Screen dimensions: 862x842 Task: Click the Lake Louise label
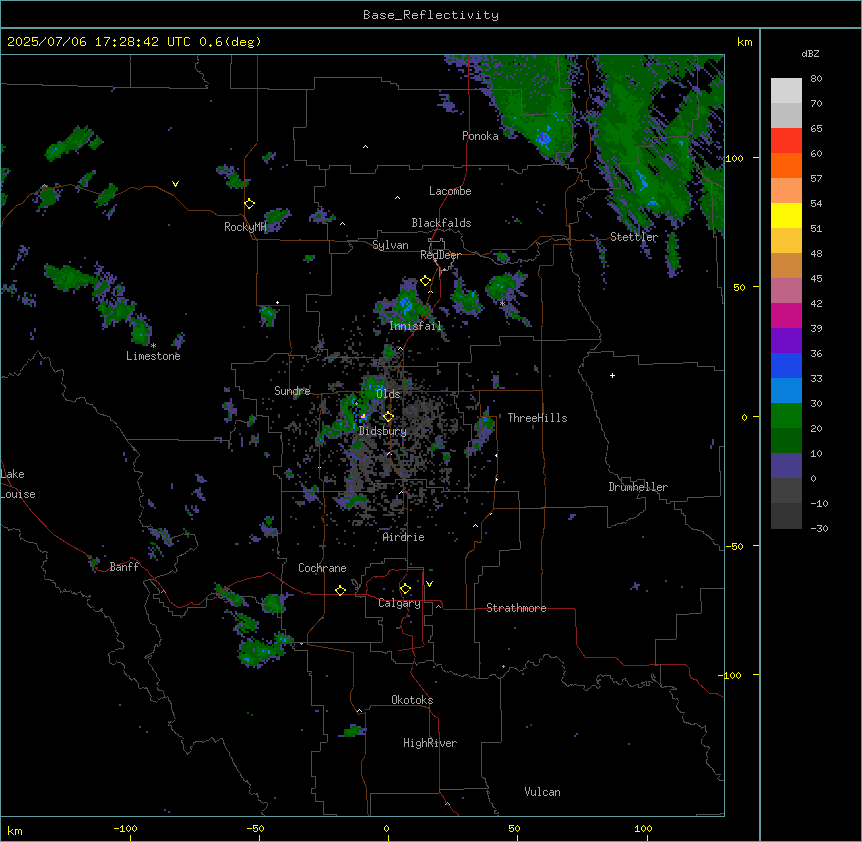click(18, 484)
